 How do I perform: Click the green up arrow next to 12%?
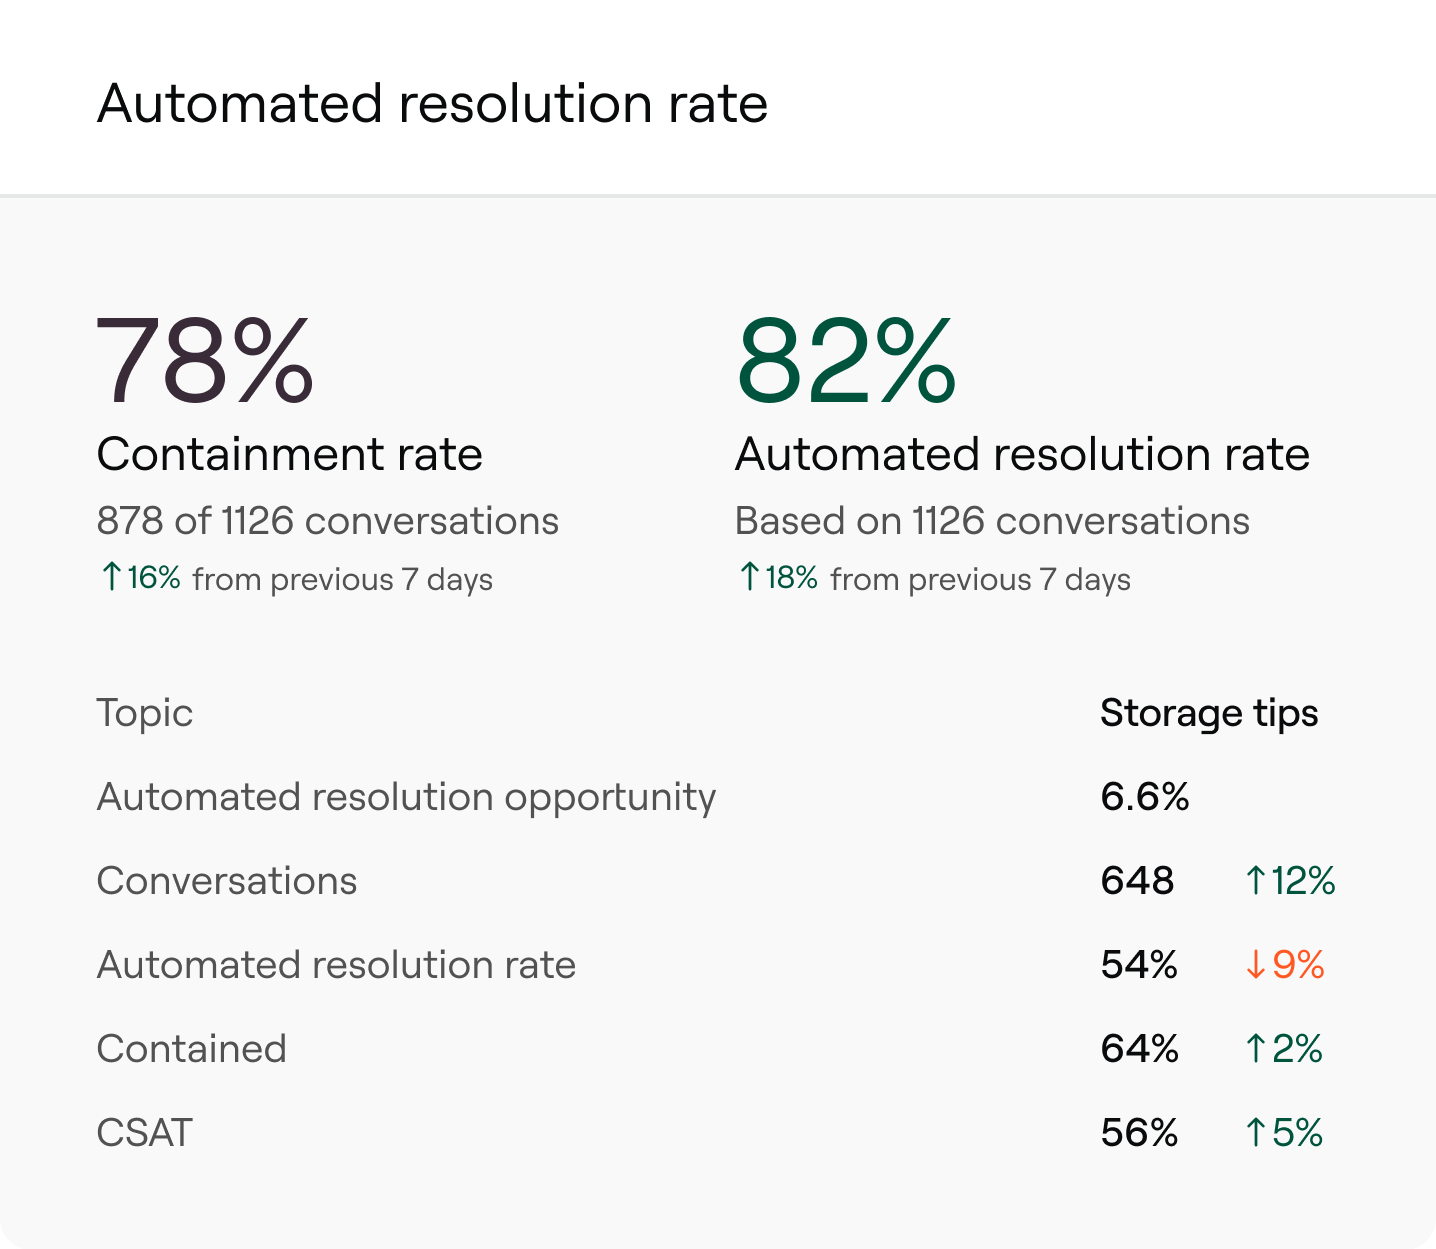[1256, 881]
